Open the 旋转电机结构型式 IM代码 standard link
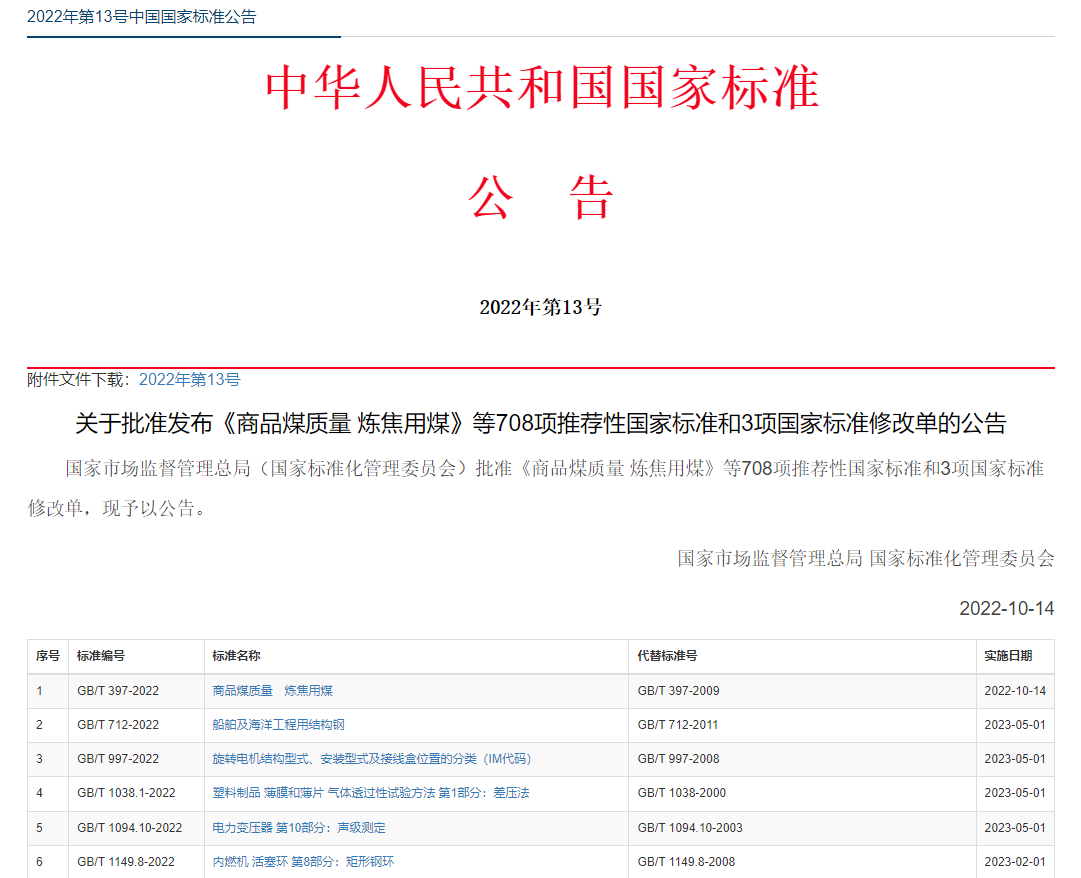This screenshot has width=1081, height=878. pyautogui.click(x=372, y=759)
